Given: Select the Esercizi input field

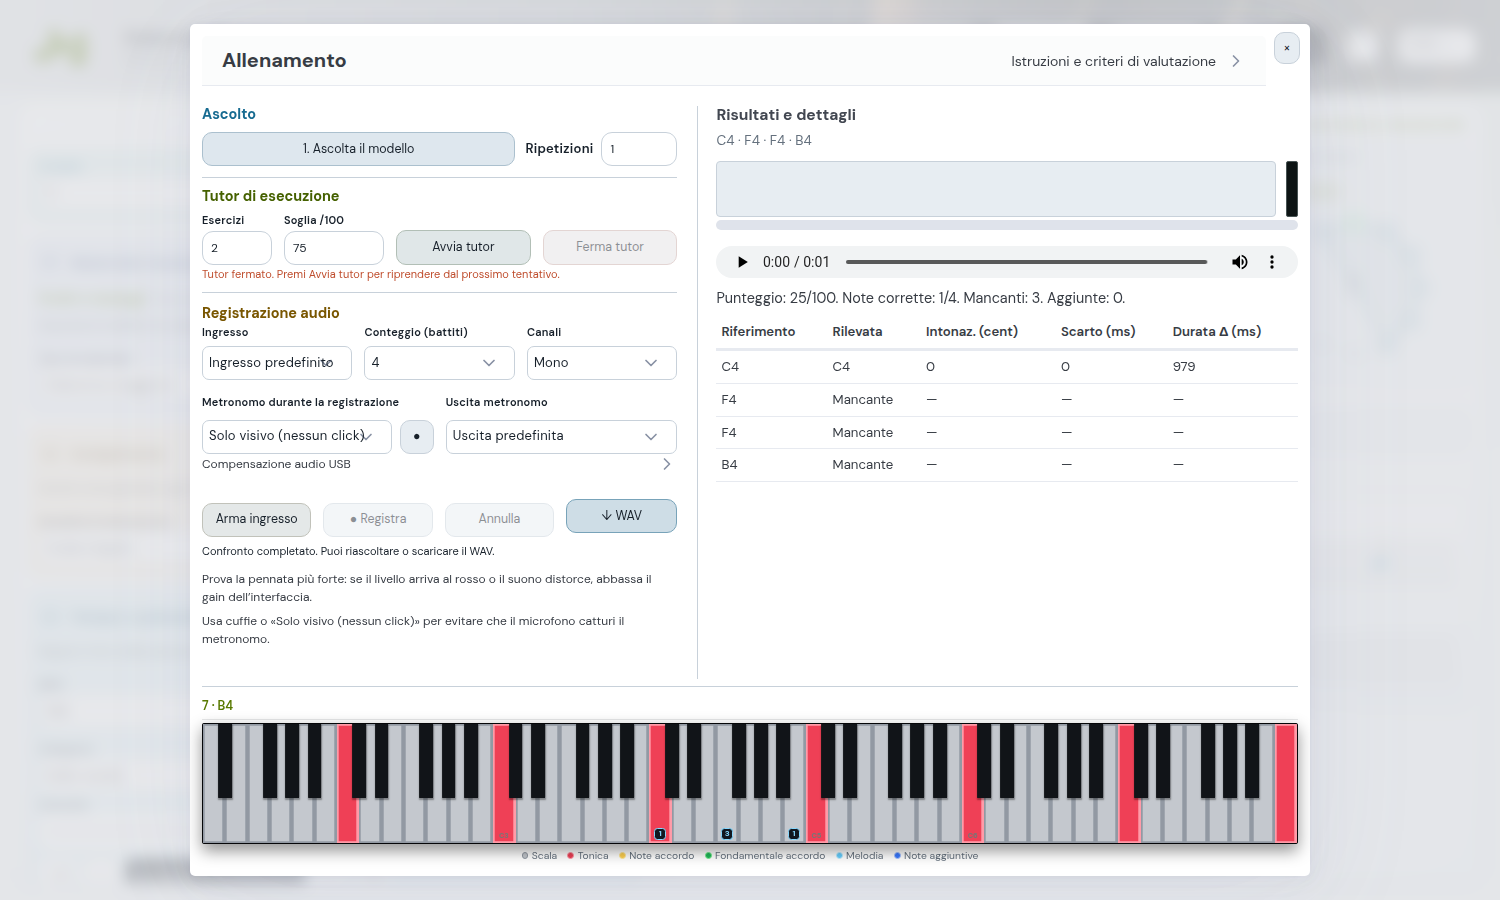Looking at the screenshot, I should click(x=237, y=248).
